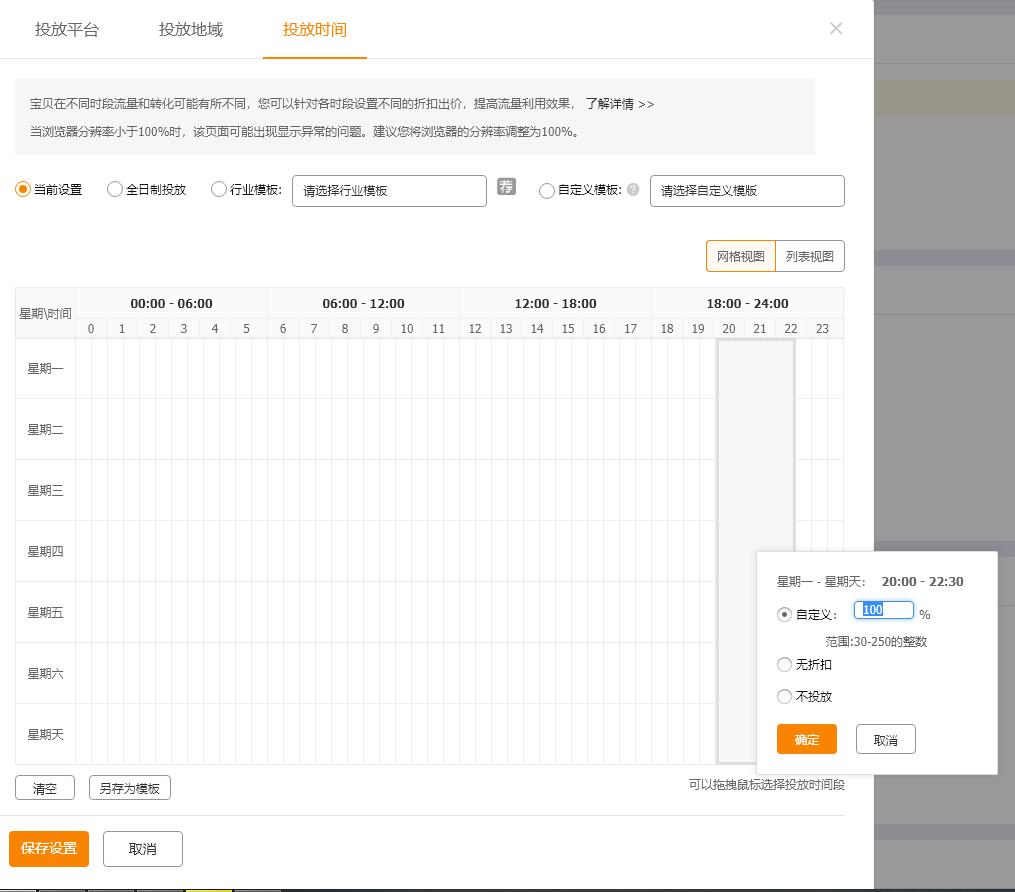Open the 请选择自定义模版 dropdown
This screenshot has width=1015, height=892.
pos(747,191)
